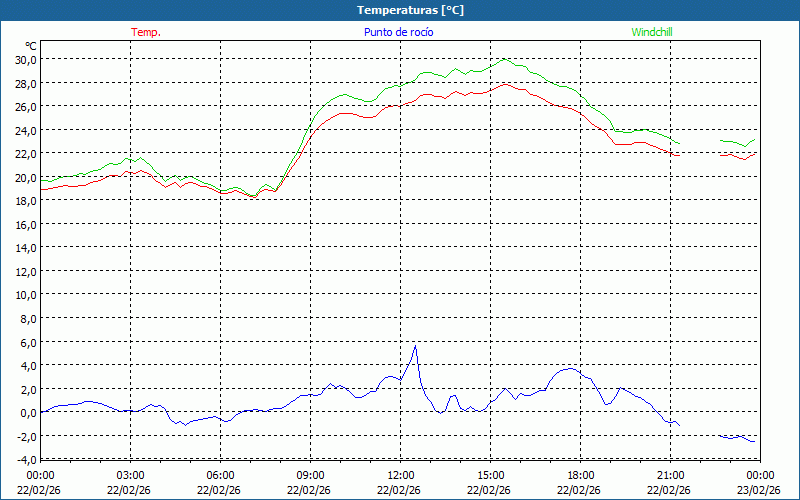800x500 pixels.
Task: Click the Temperaturas [°C] chart title
Action: [x=411, y=10]
